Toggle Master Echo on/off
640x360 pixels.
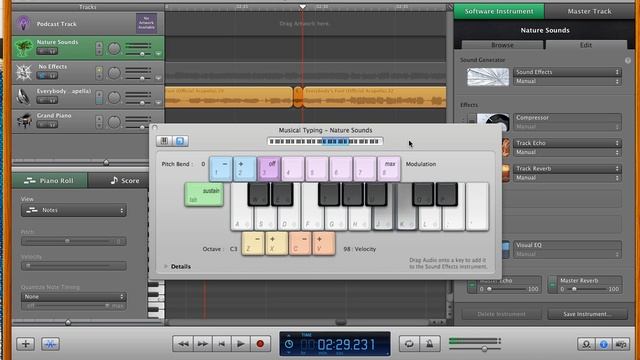point(472,284)
